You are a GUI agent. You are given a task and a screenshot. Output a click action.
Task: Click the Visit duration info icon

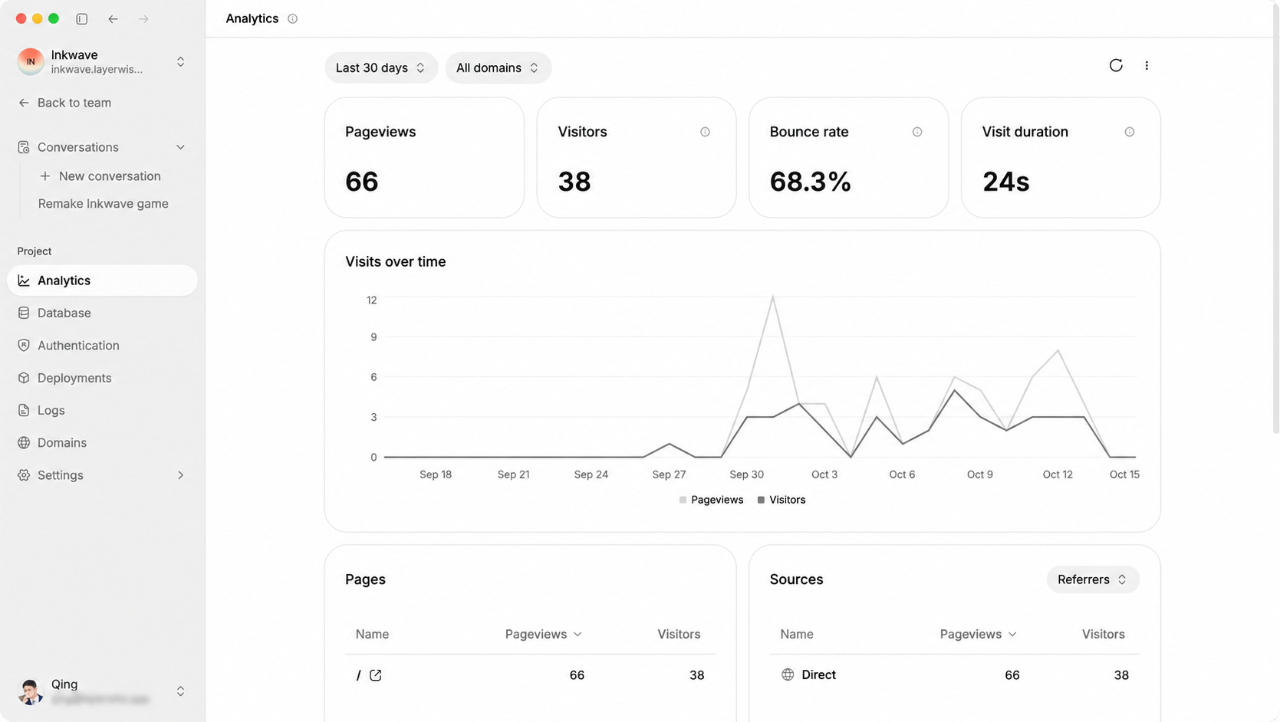1129,132
